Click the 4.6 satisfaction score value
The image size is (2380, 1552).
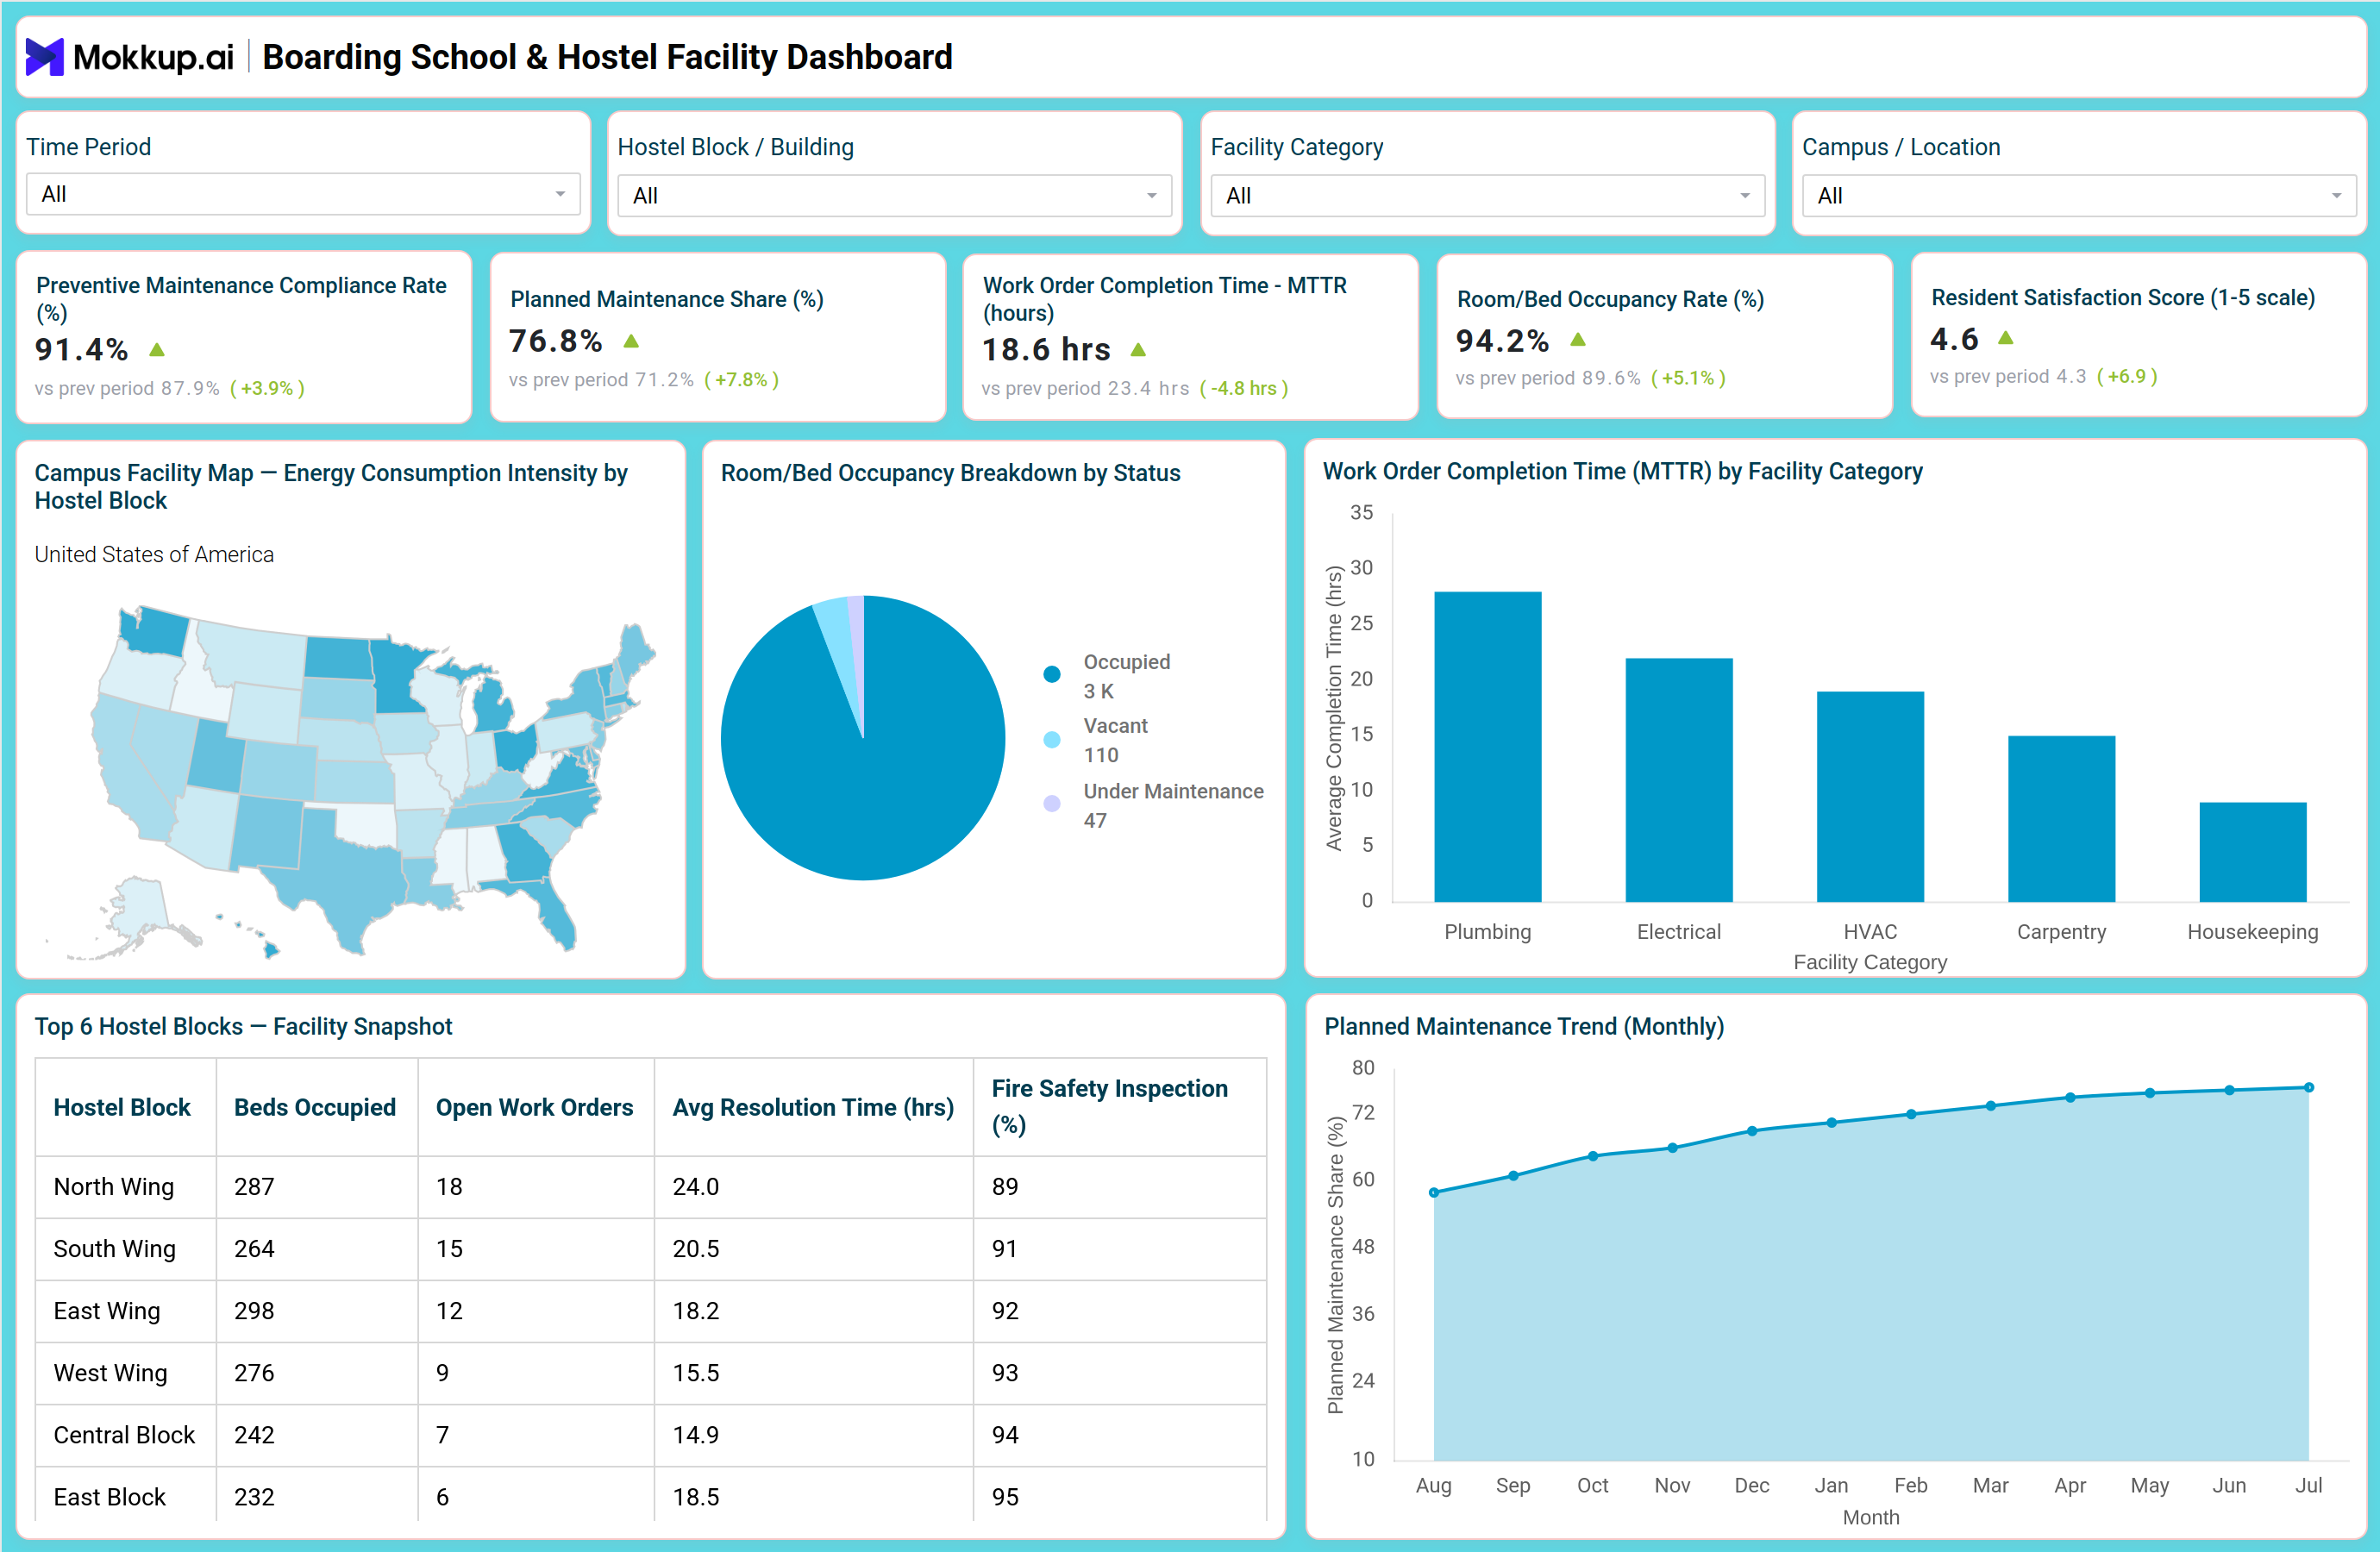pyautogui.click(x=1954, y=338)
